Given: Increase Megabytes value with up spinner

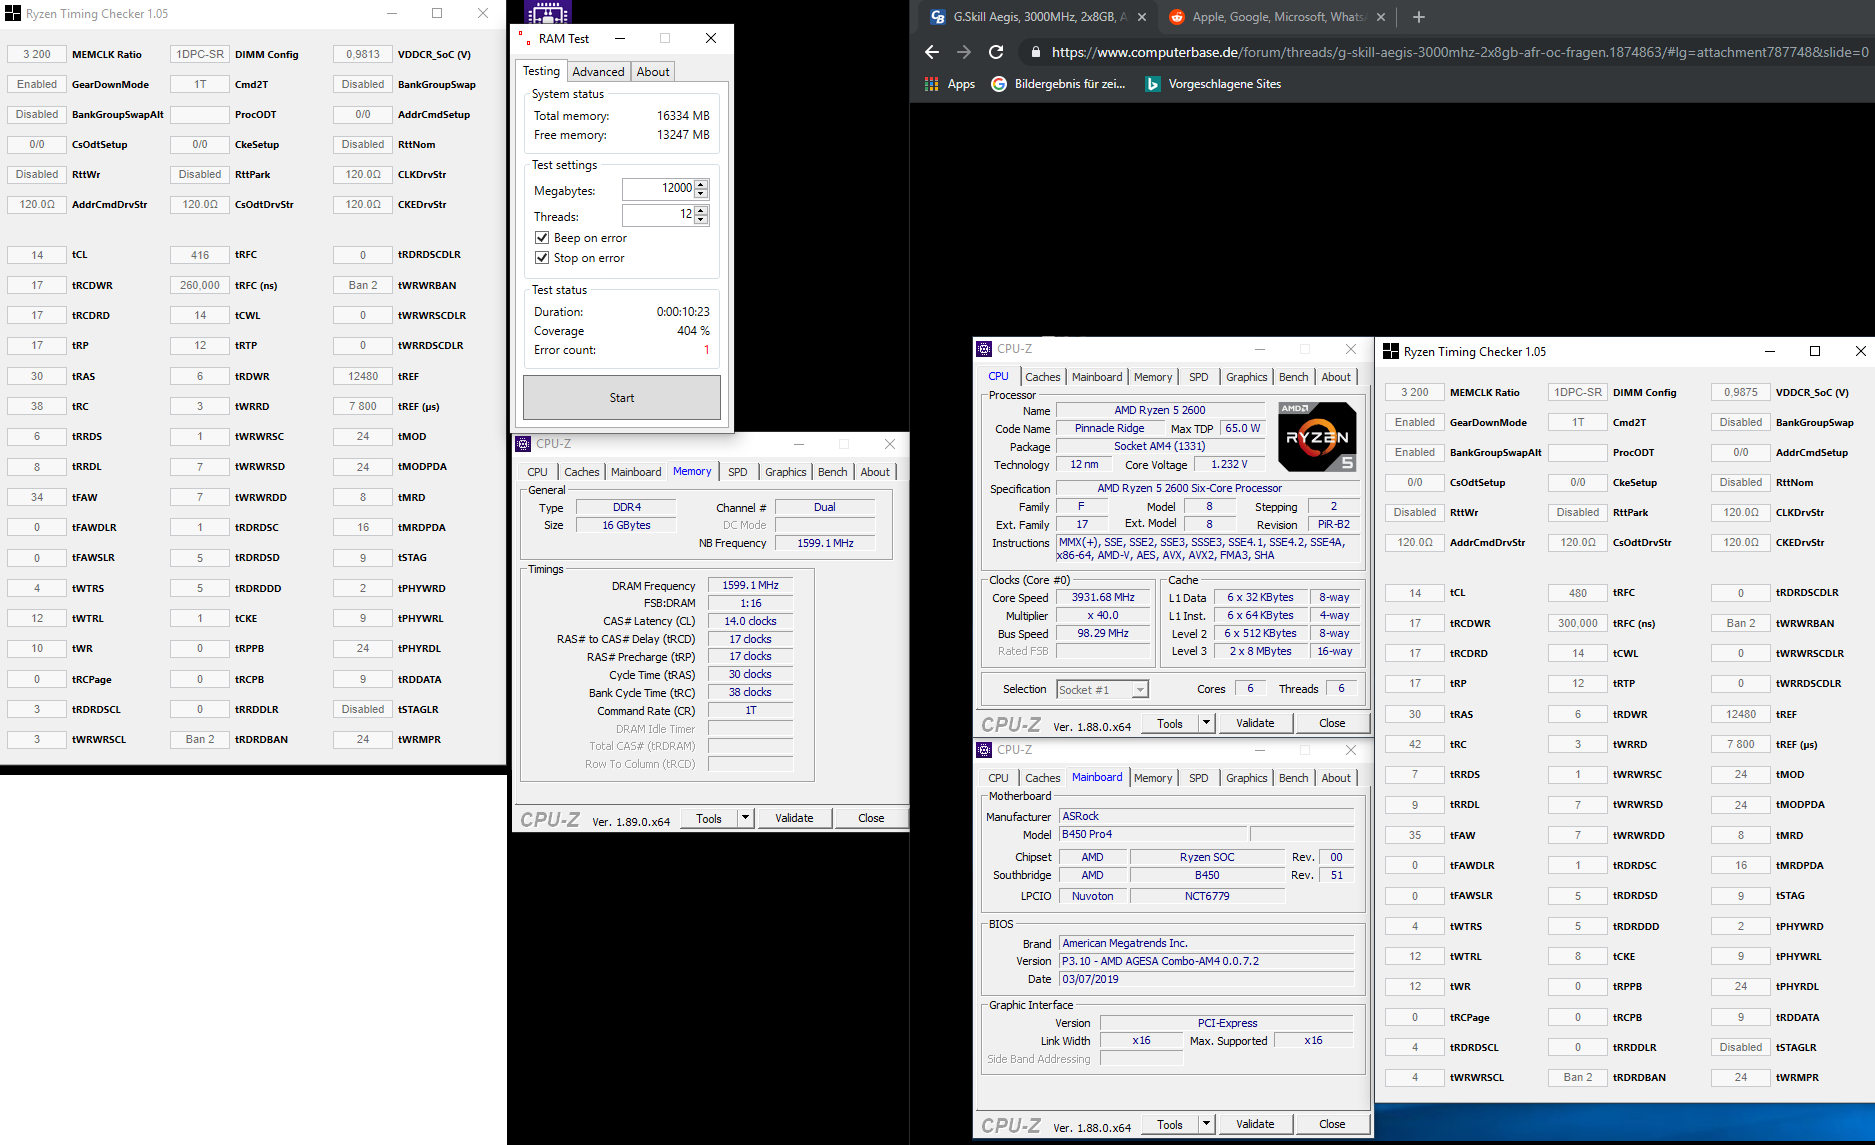Looking at the screenshot, I should (701, 184).
